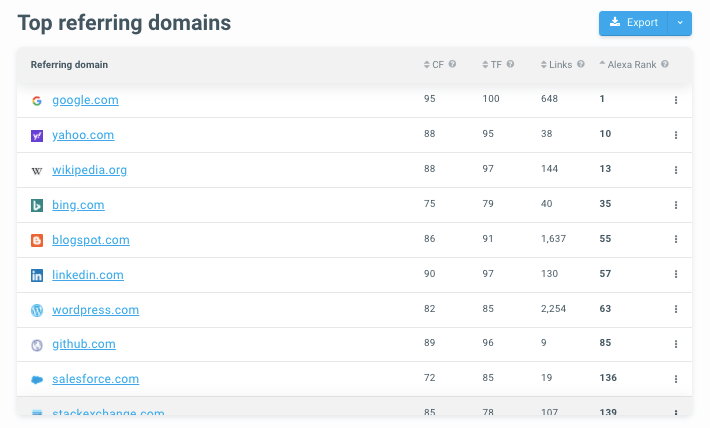This screenshot has height=428, width=710.
Task: Open three-dot menu for bing.com row
Action: [x=676, y=205]
